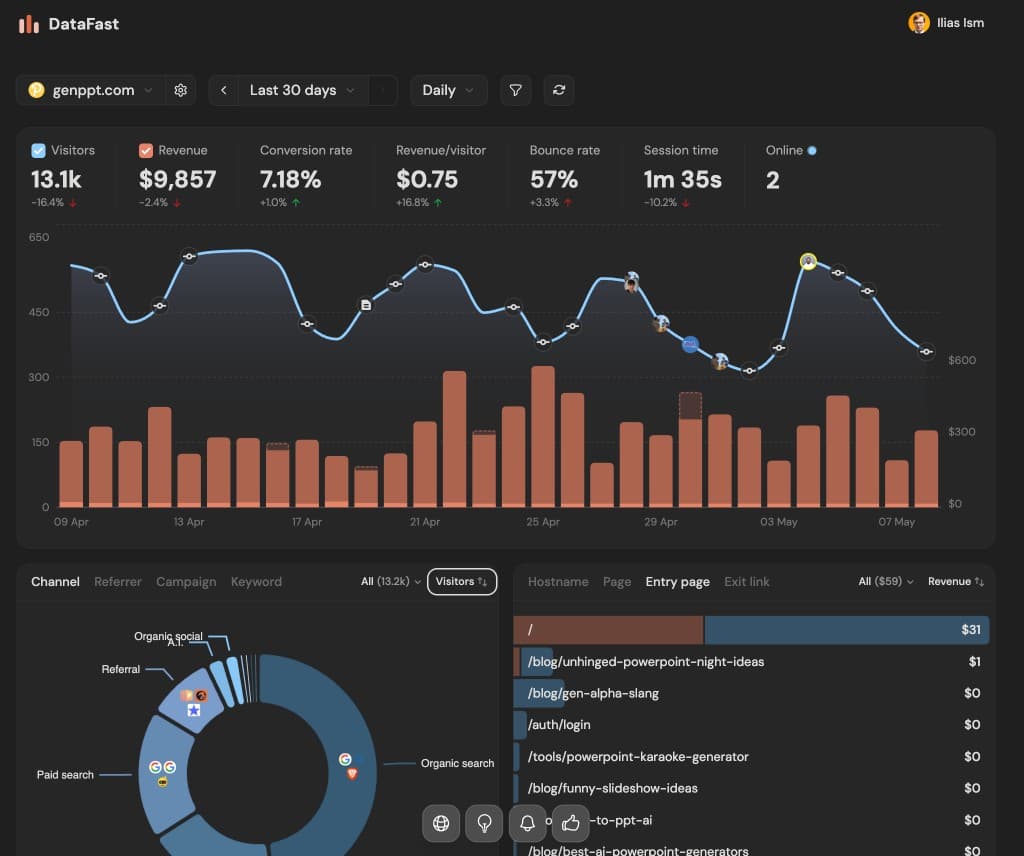Switch to the Channel tab

point(56,582)
